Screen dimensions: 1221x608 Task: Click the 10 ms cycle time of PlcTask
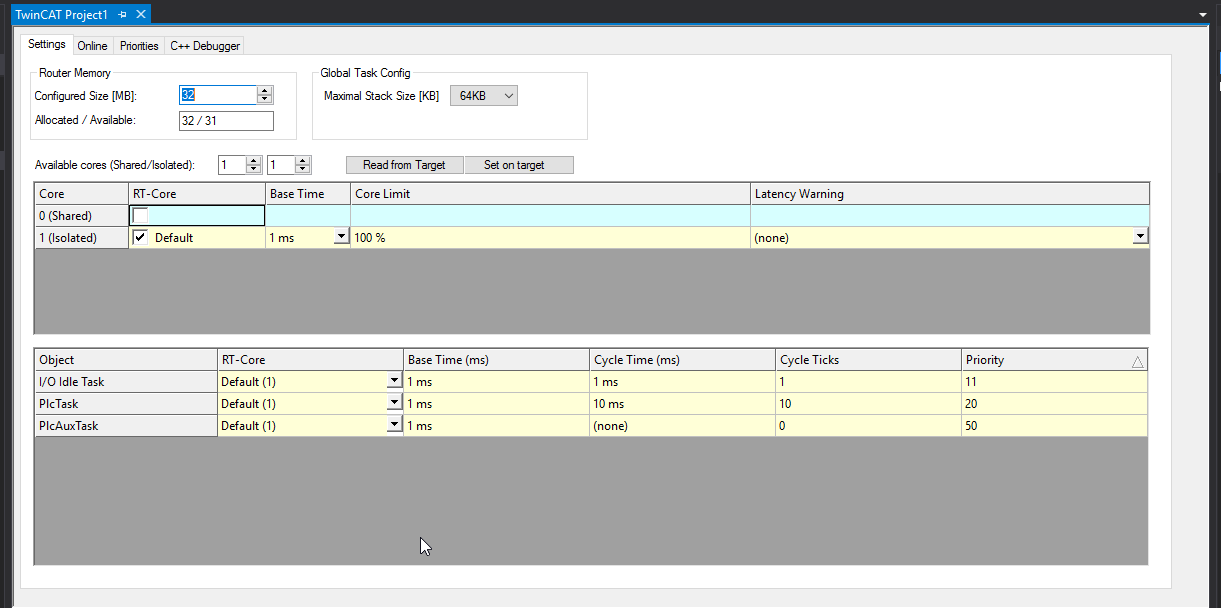pyautogui.click(x=683, y=404)
